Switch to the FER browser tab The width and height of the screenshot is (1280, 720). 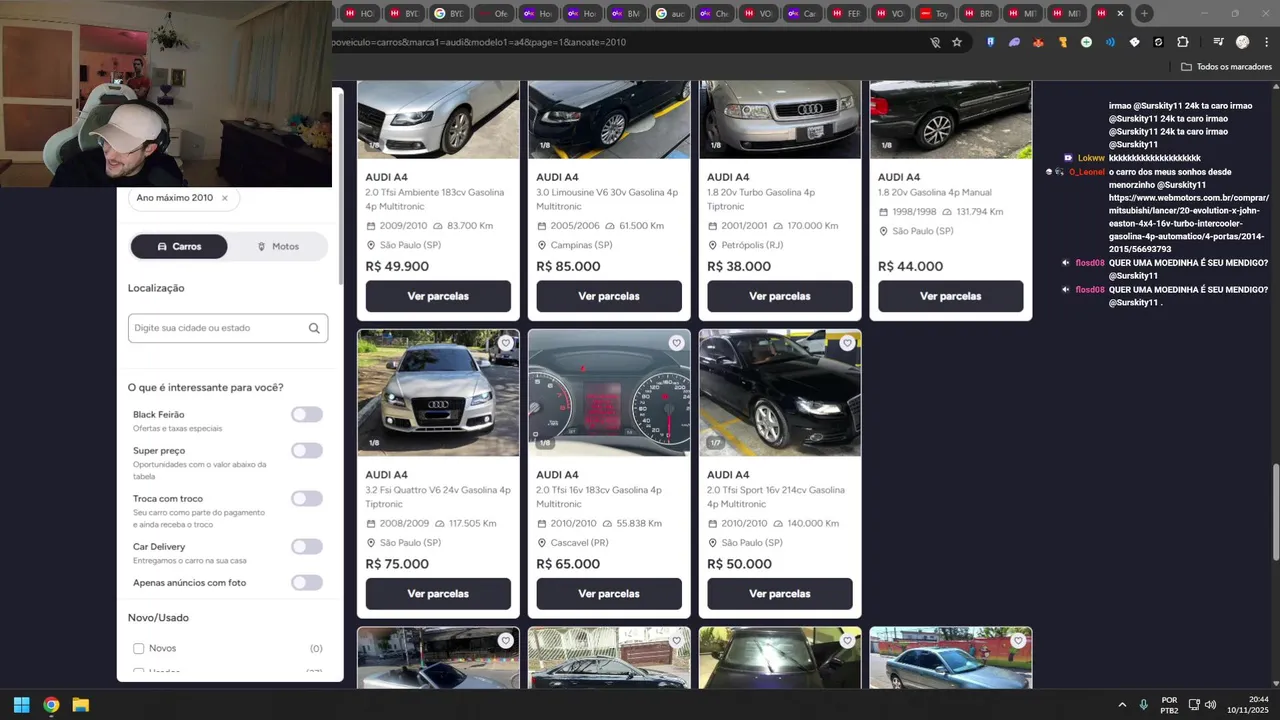pyautogui.click(x=846, y=13)
